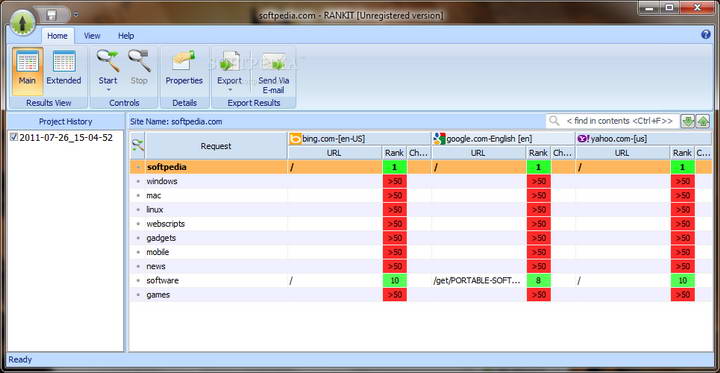Click the bing.com-[en-US] column group header
Screen dimensions: 720x373
(x=359, y=139)
